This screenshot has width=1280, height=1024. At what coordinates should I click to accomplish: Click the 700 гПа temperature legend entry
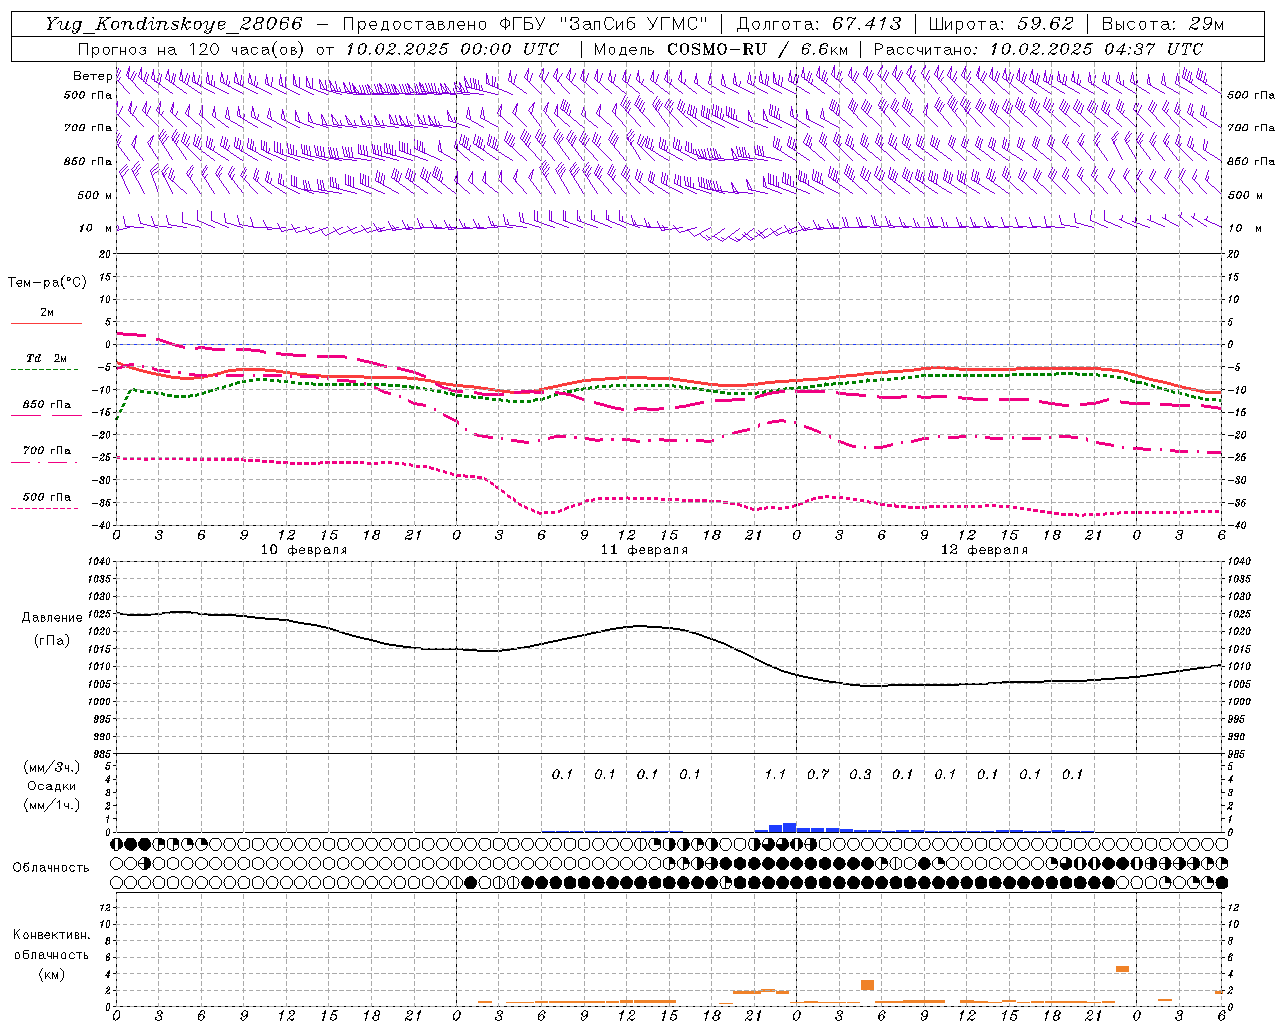click(x=47, y=451)
